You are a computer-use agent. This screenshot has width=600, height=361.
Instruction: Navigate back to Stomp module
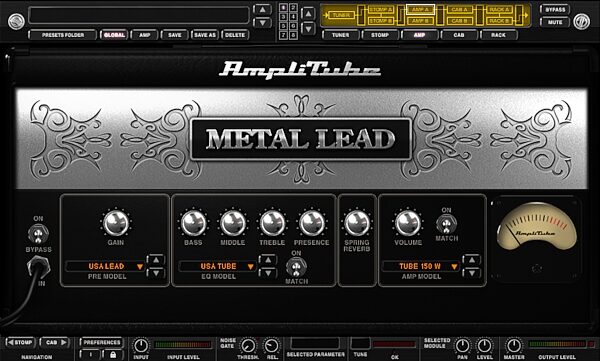(21, 342)
